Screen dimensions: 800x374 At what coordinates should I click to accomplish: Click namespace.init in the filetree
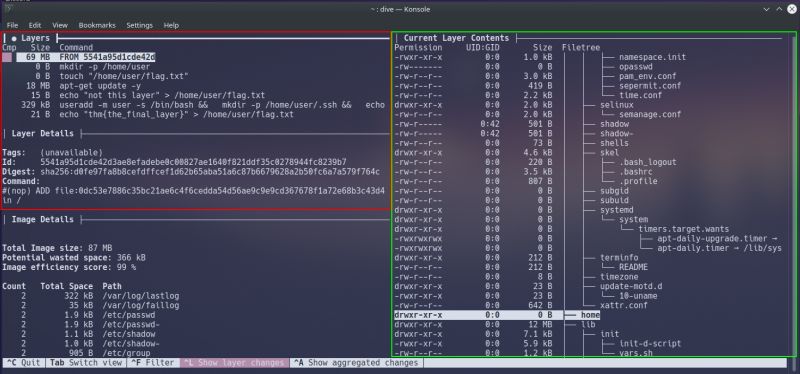pos(652,57)
